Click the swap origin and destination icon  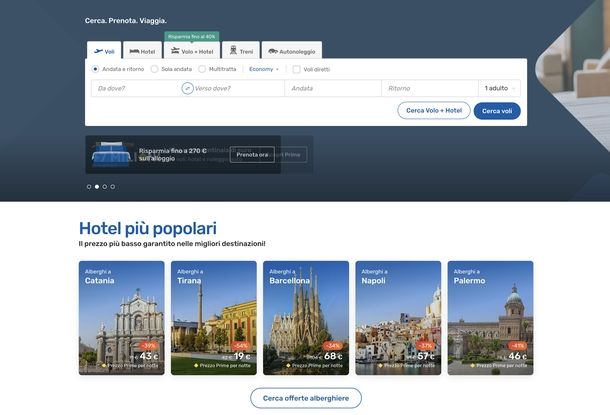coord(187,88)
